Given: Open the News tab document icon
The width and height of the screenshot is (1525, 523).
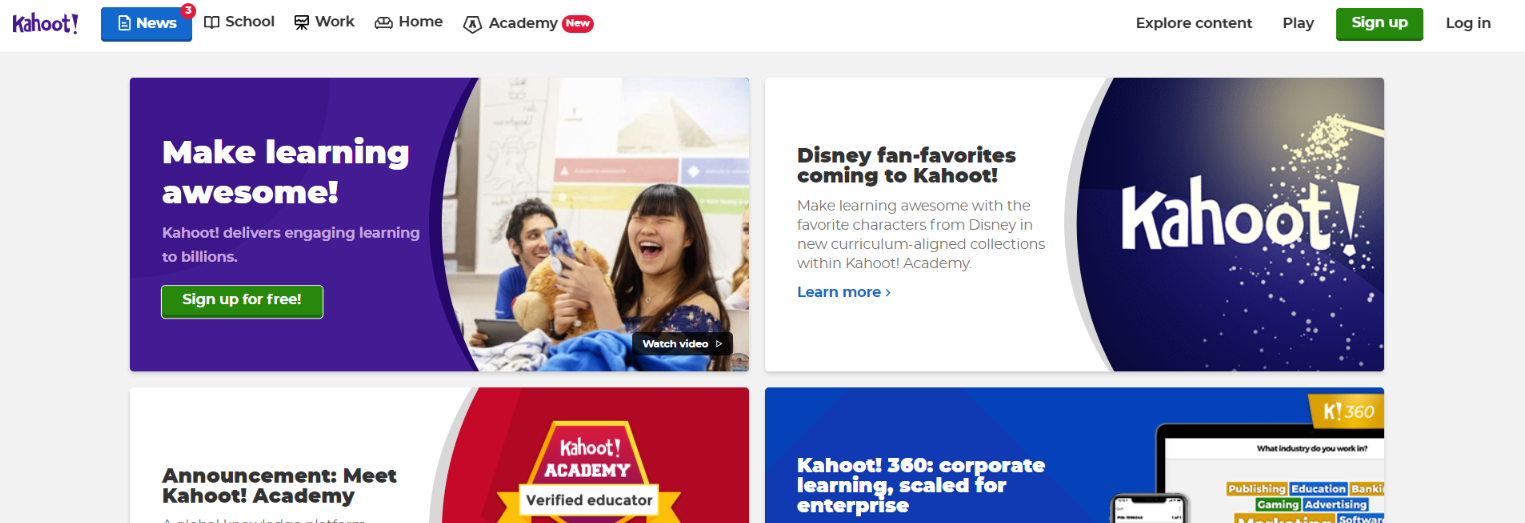Looking at the screenshot, I should click(x=125, y=23).
